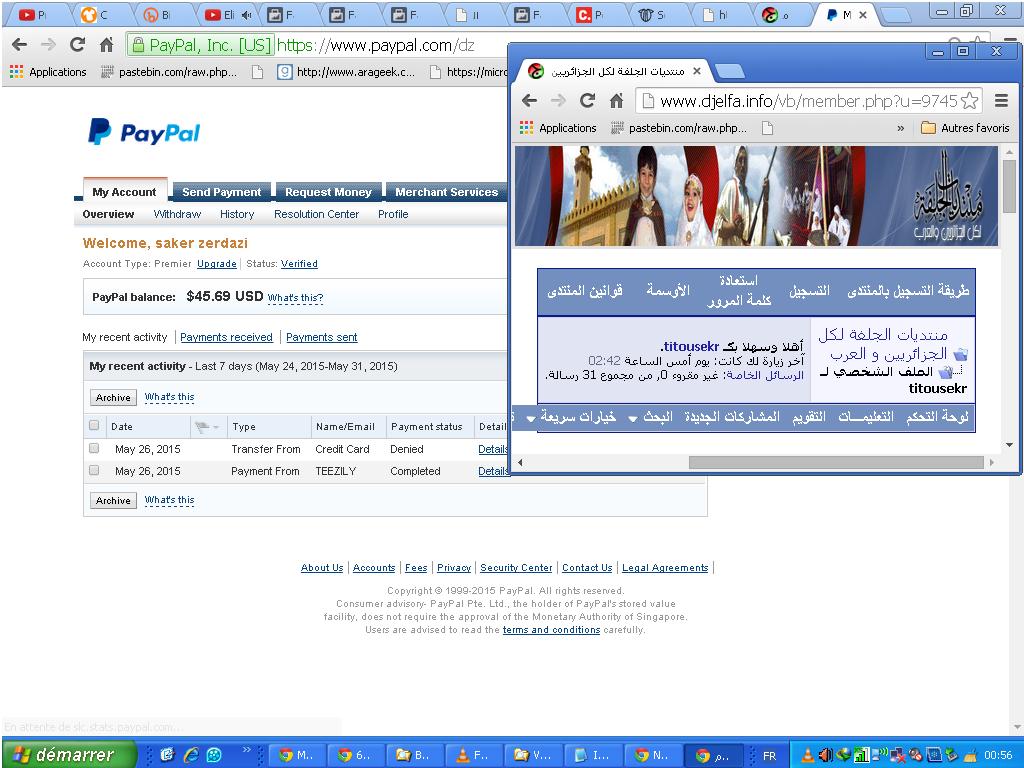Check the Transfer From Credit Card row
1024x768 pixels.
[94, 449]
